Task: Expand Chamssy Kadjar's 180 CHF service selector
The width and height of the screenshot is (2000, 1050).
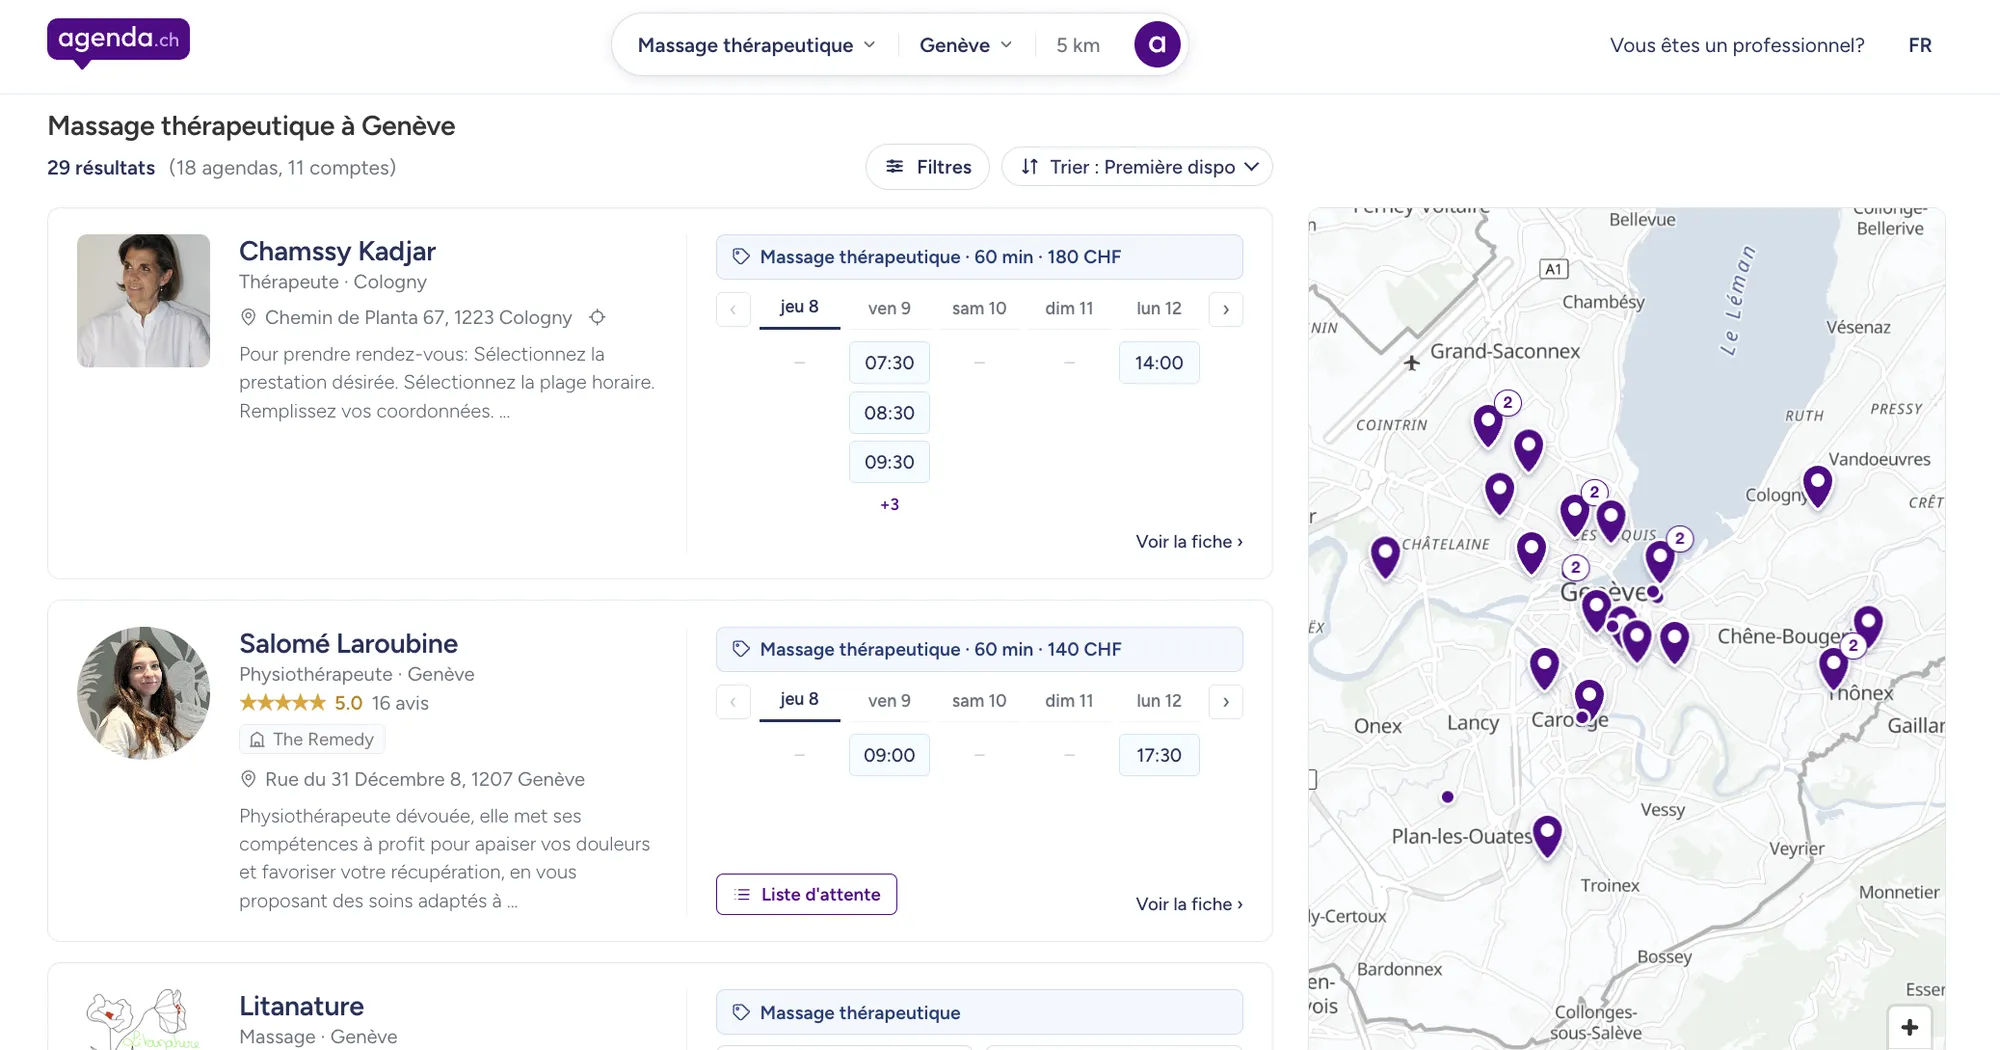Action: coord(979,257)
